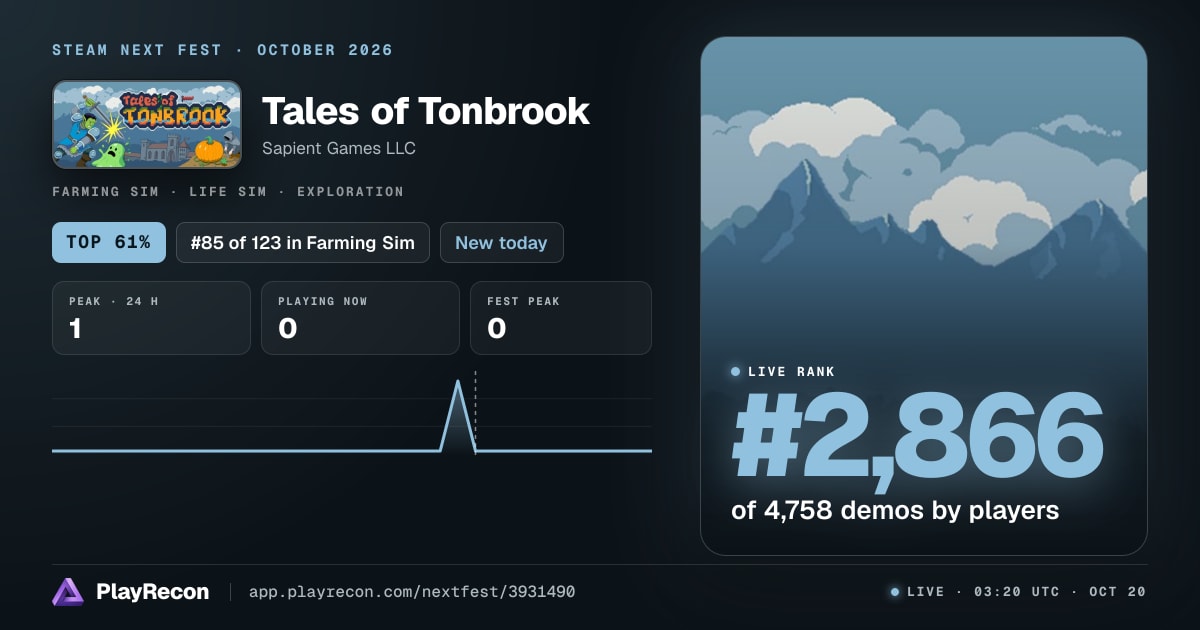The height and width of the screenshot is (630, 1200).
Task: Click the PlayRecon triangle logo icon
Action: pos(68,592)
